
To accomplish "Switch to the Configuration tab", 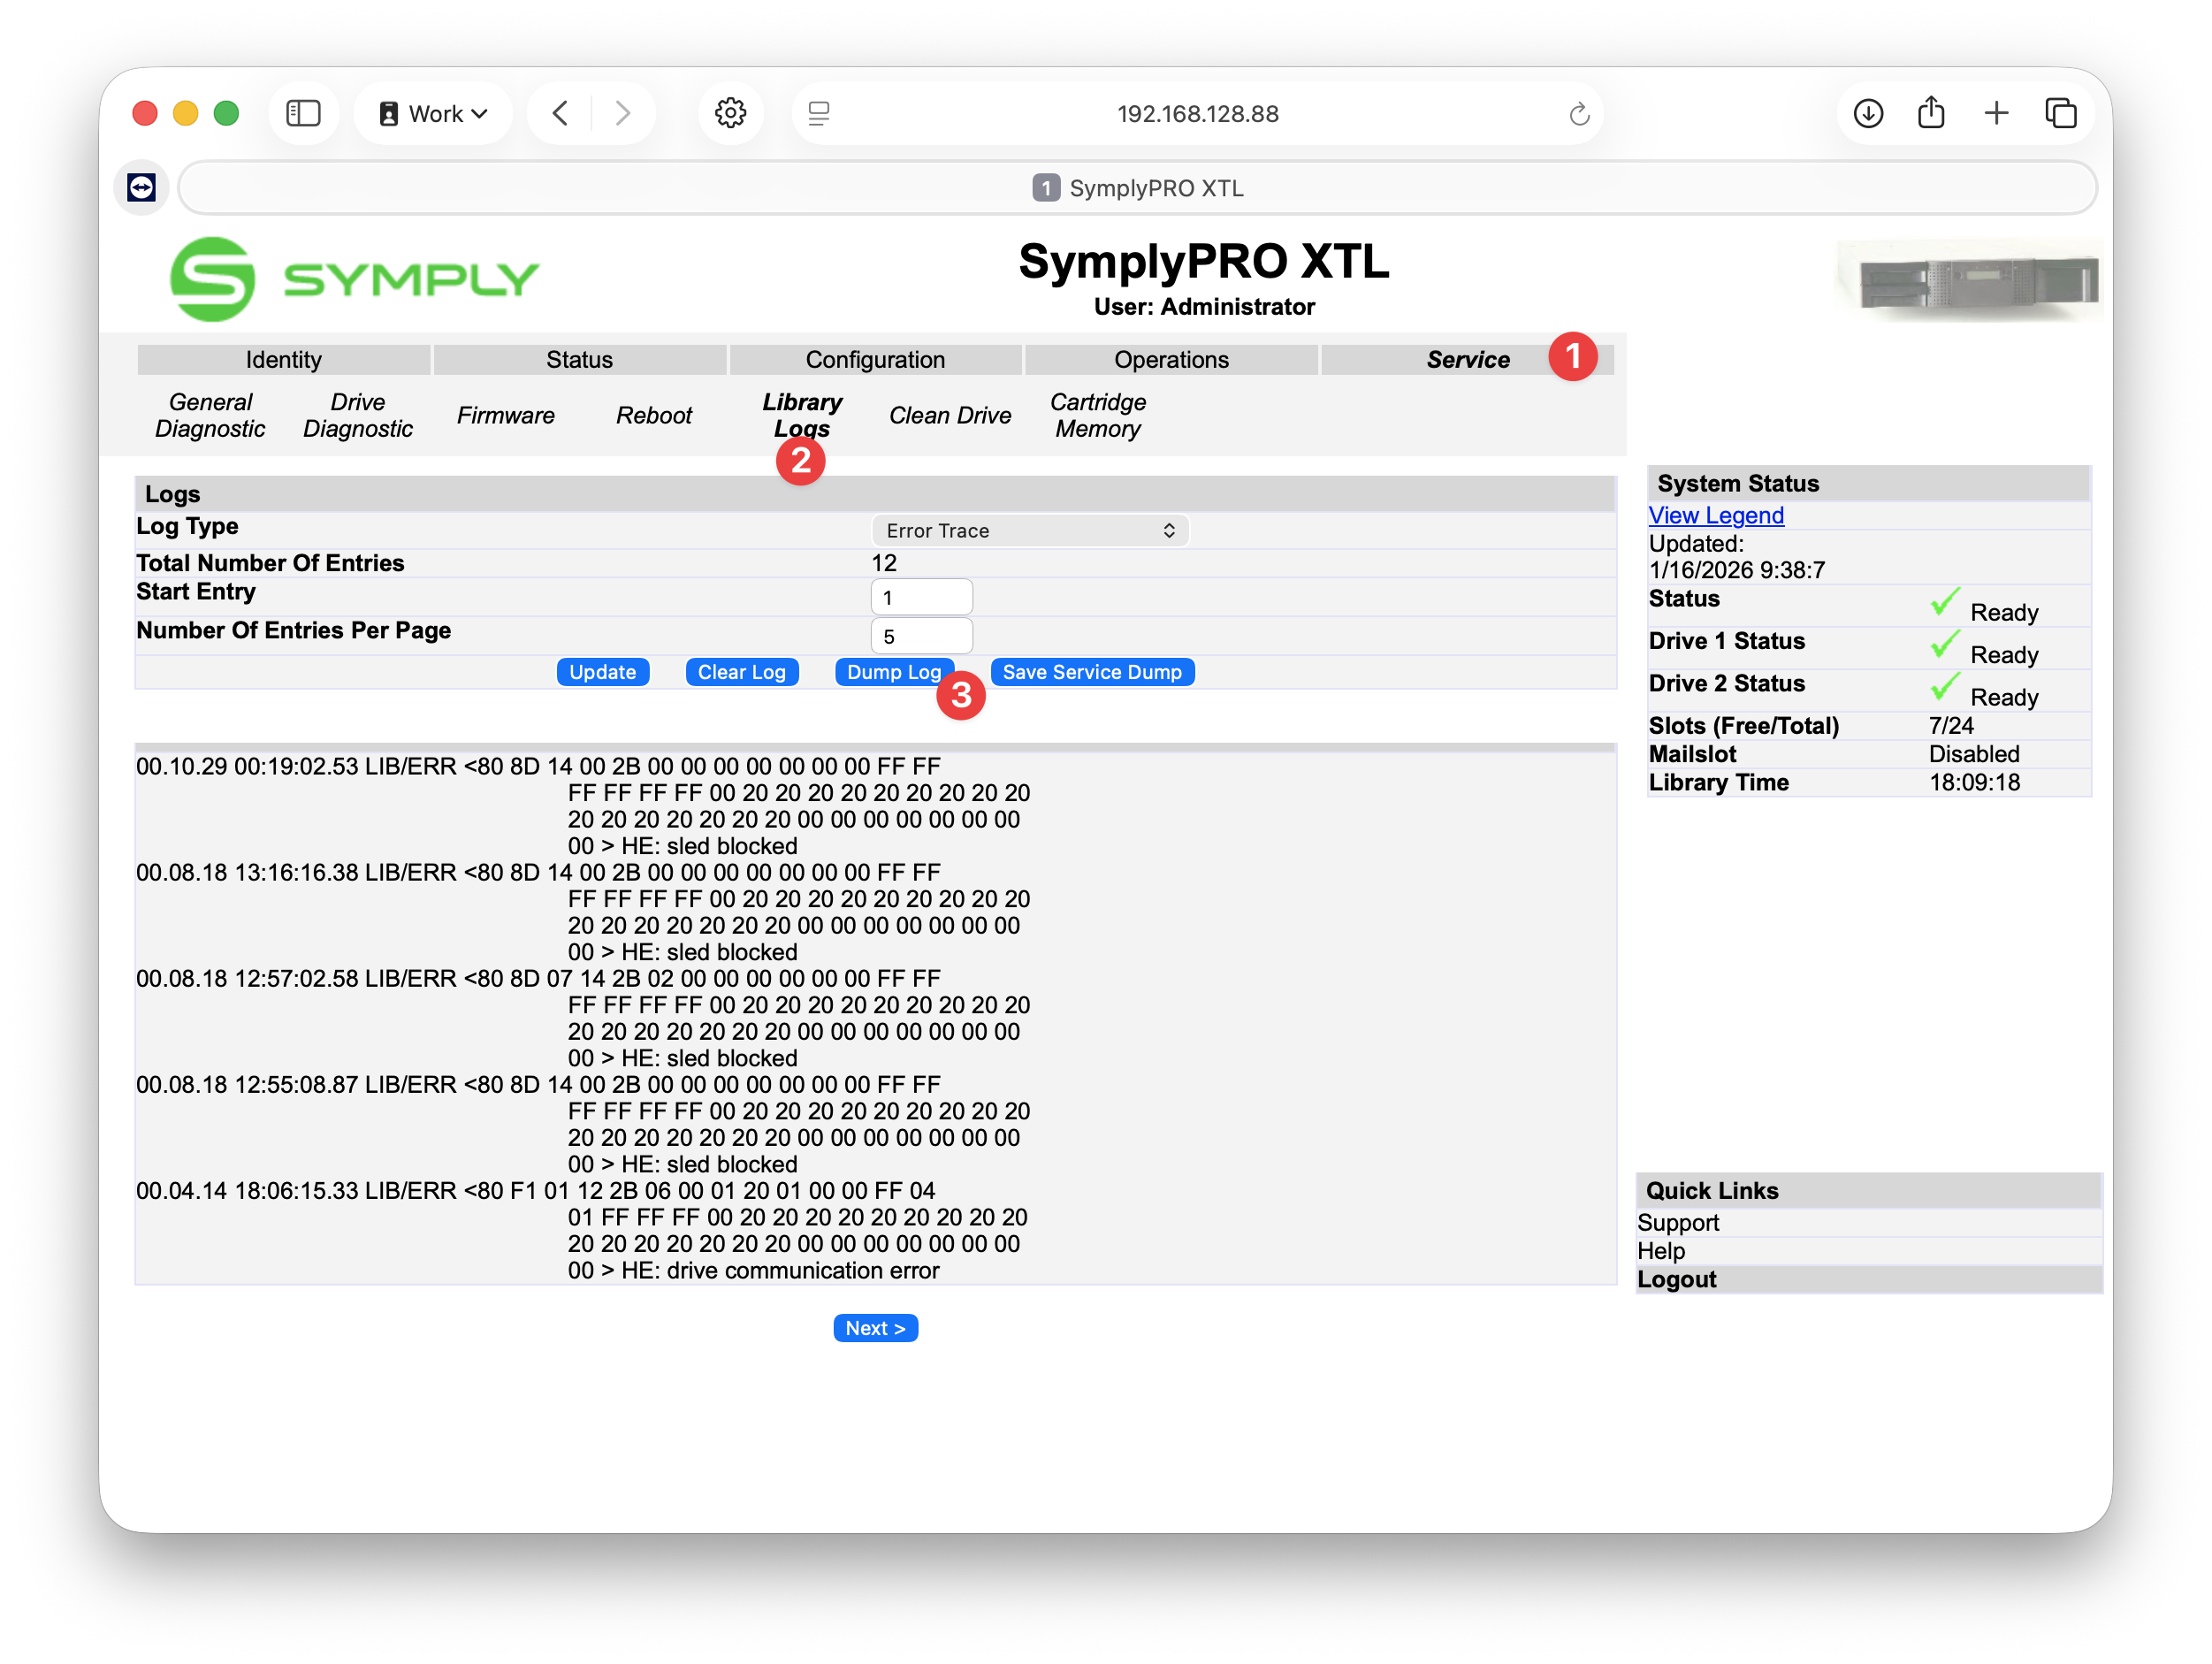I will pos(875,359).
